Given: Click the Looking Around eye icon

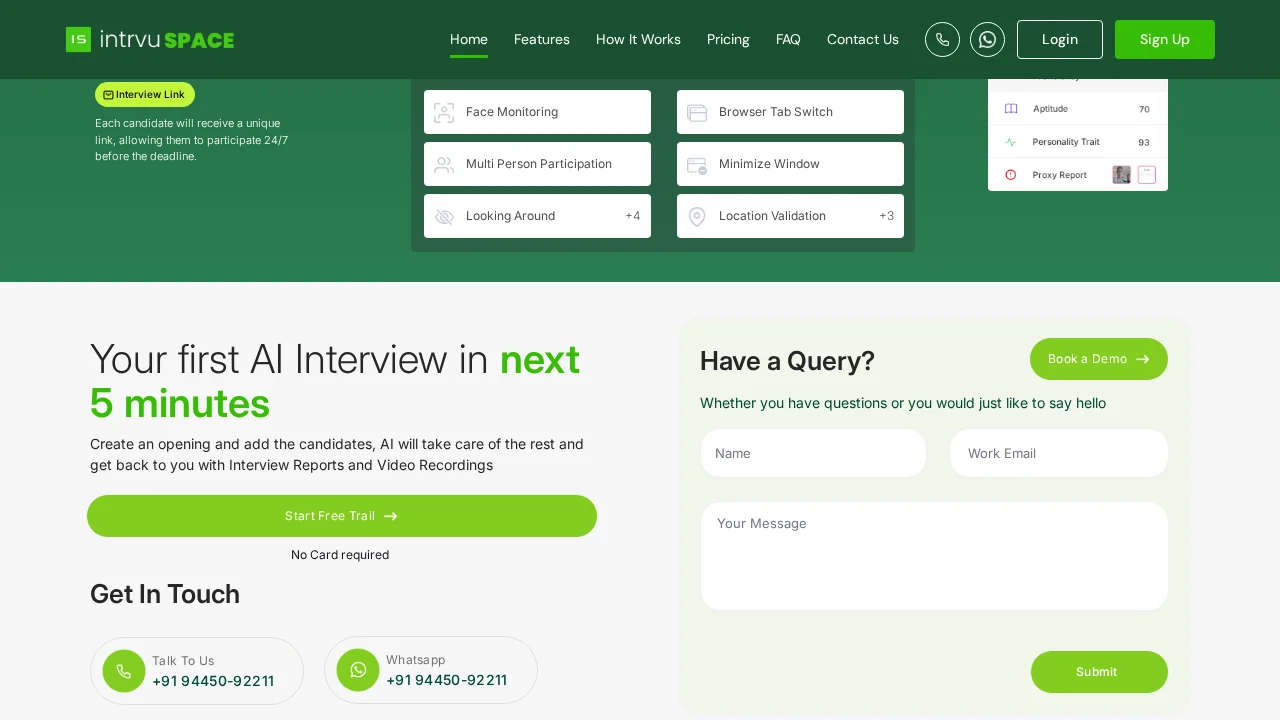Looking at the screenshot, I should pos(444,216).
